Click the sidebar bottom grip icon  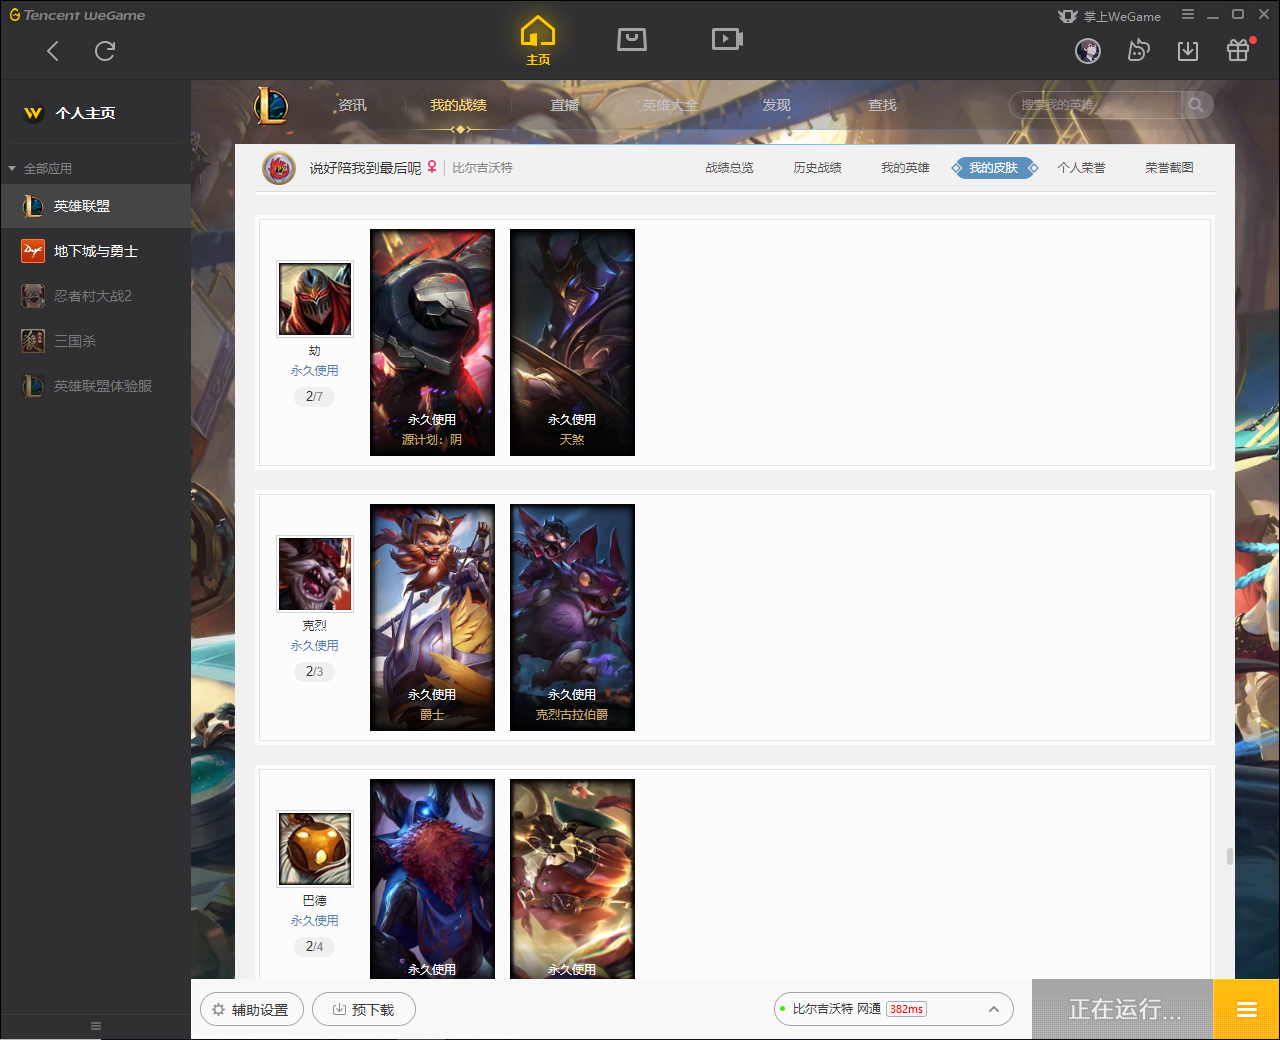click(x=96, y=1026)
